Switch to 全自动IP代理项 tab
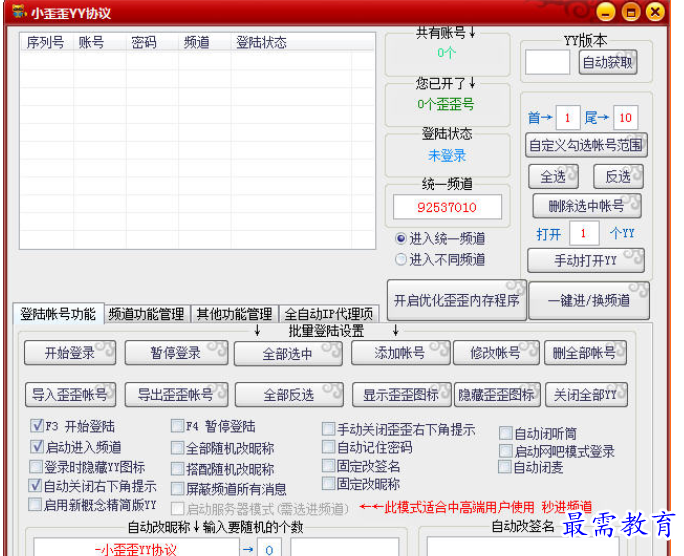684x556 pixels. click(329, 314)
